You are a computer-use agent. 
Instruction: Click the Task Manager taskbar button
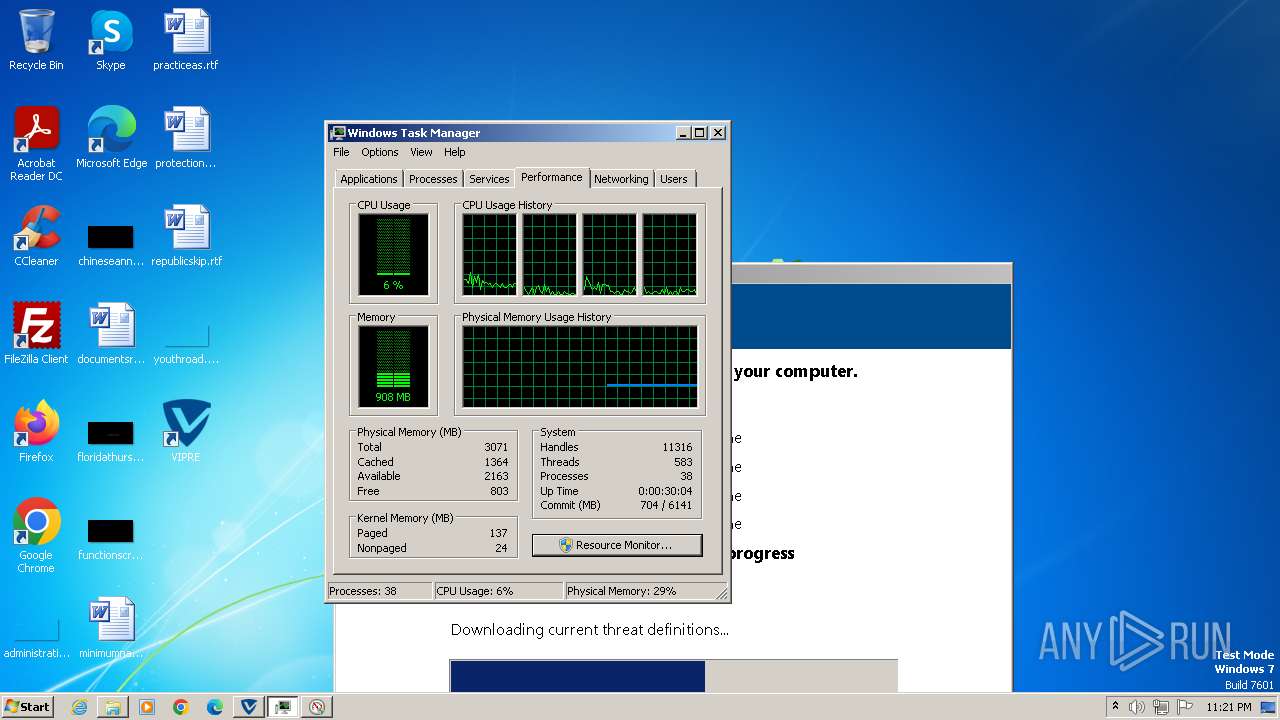click(283, 707)
